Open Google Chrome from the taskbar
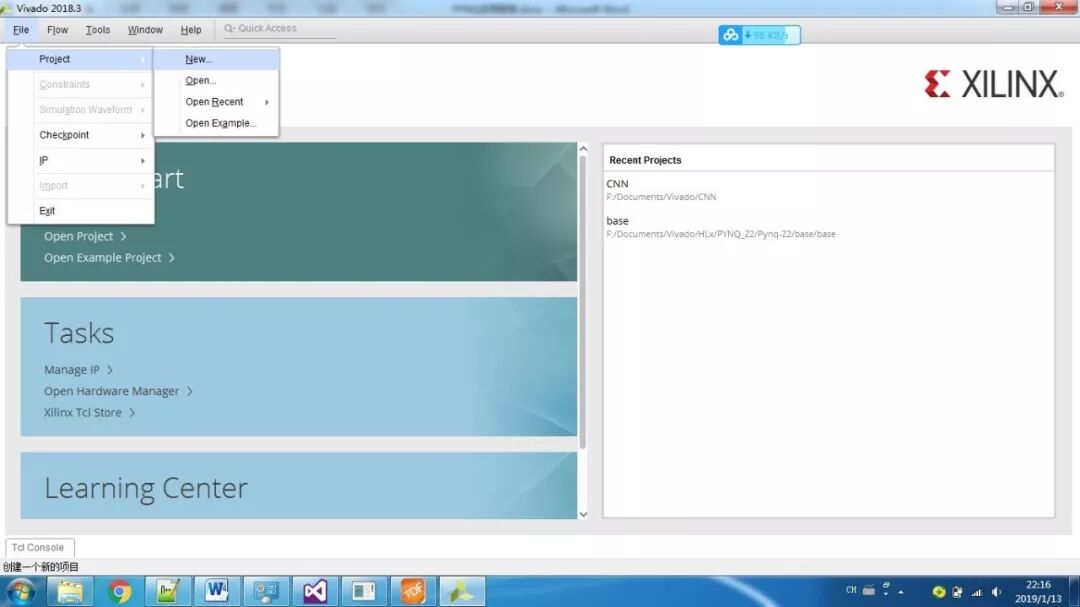The image size is (1080, 607). (x=119, y=591)
